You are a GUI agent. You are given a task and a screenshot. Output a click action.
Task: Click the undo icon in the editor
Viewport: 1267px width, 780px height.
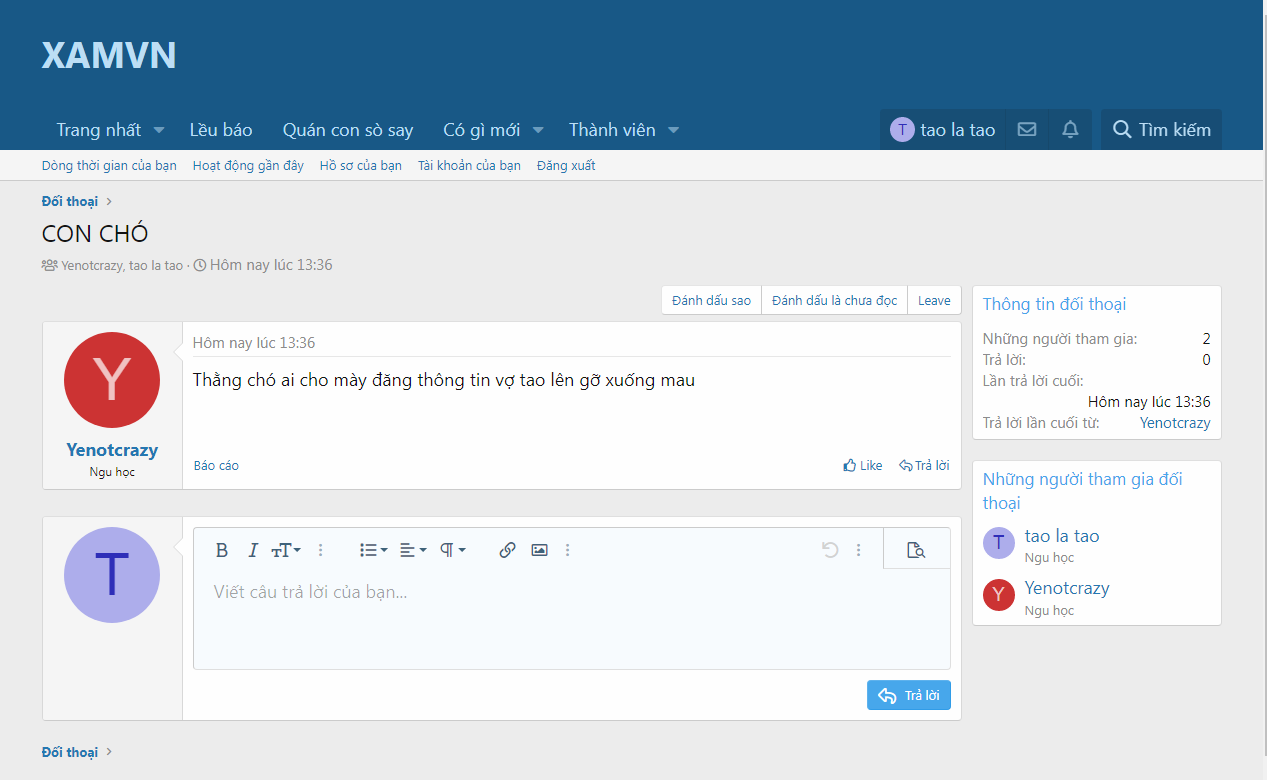point(829,550)
